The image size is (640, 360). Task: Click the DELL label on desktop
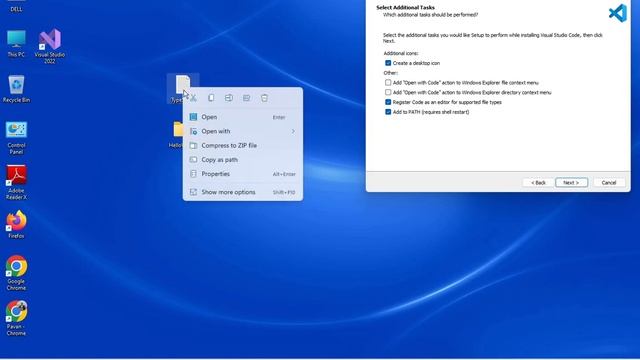16,9
